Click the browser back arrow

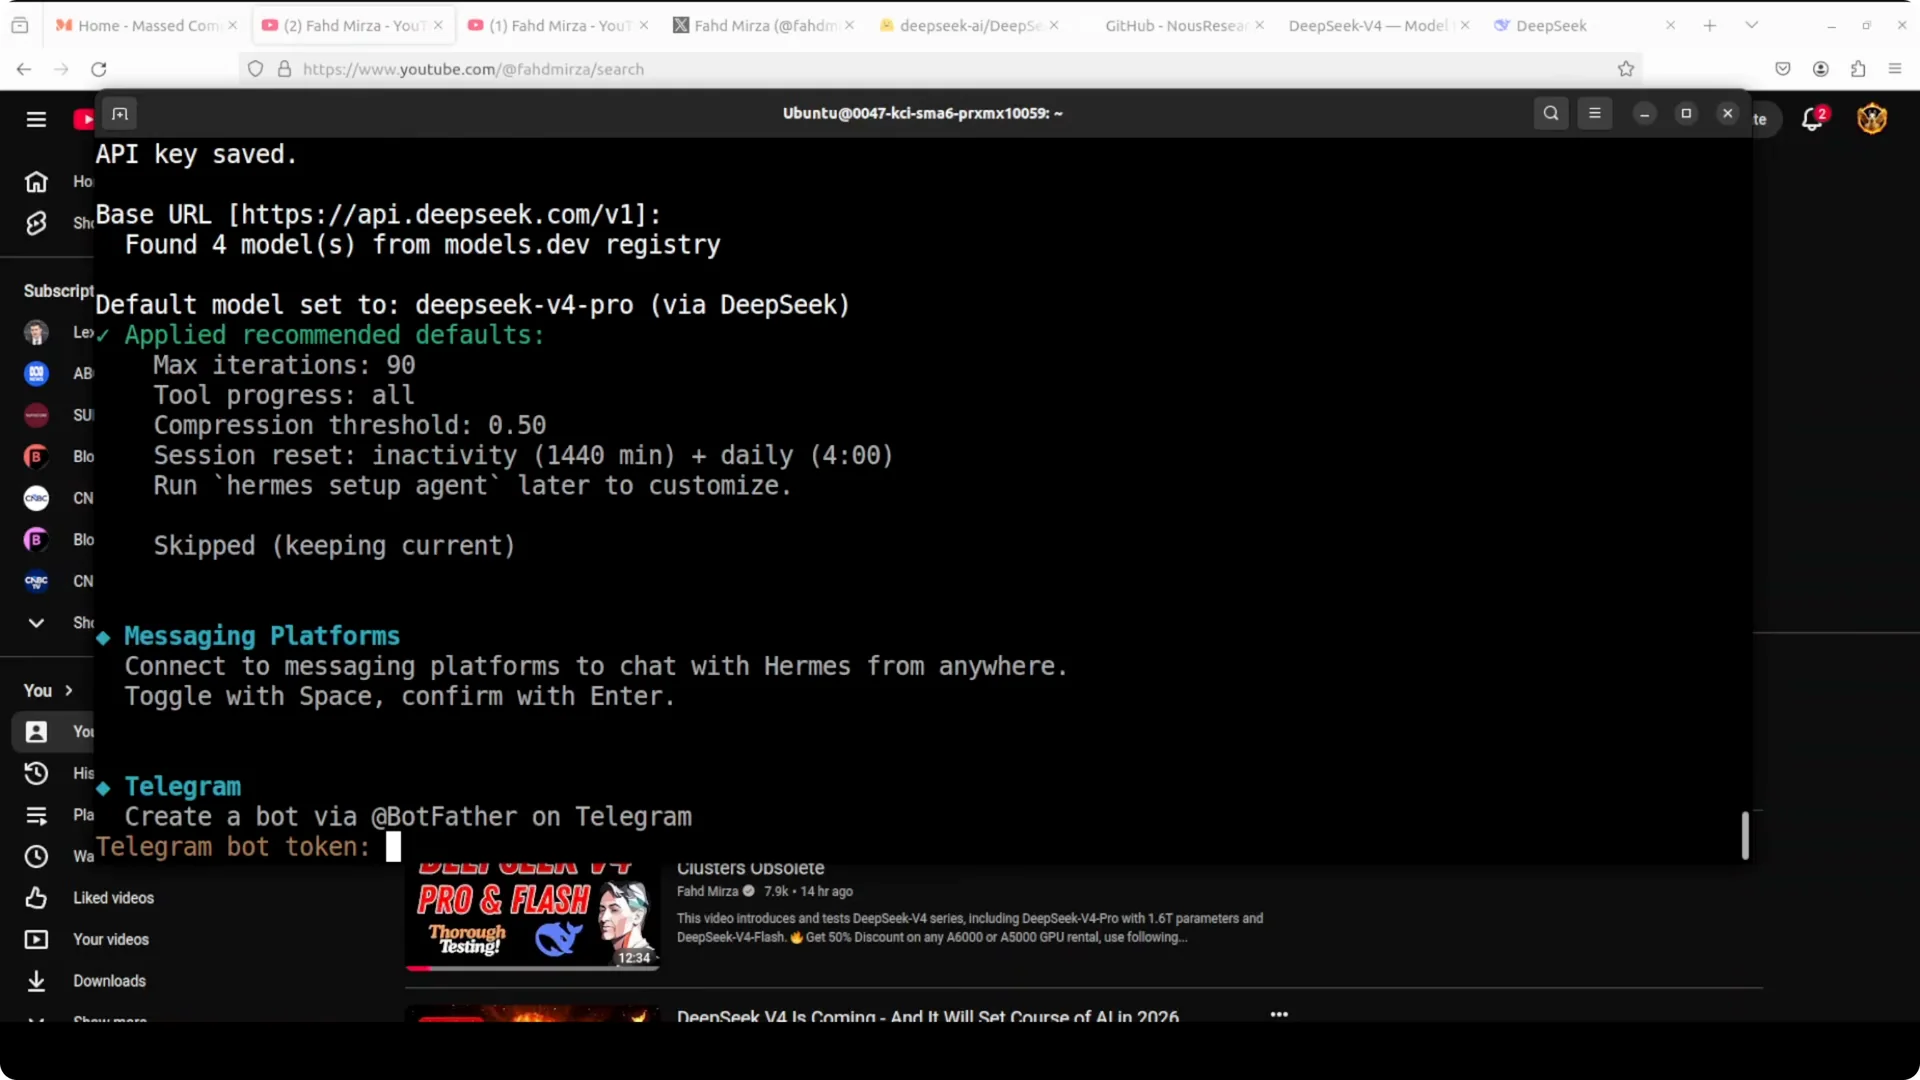[24, 69]
